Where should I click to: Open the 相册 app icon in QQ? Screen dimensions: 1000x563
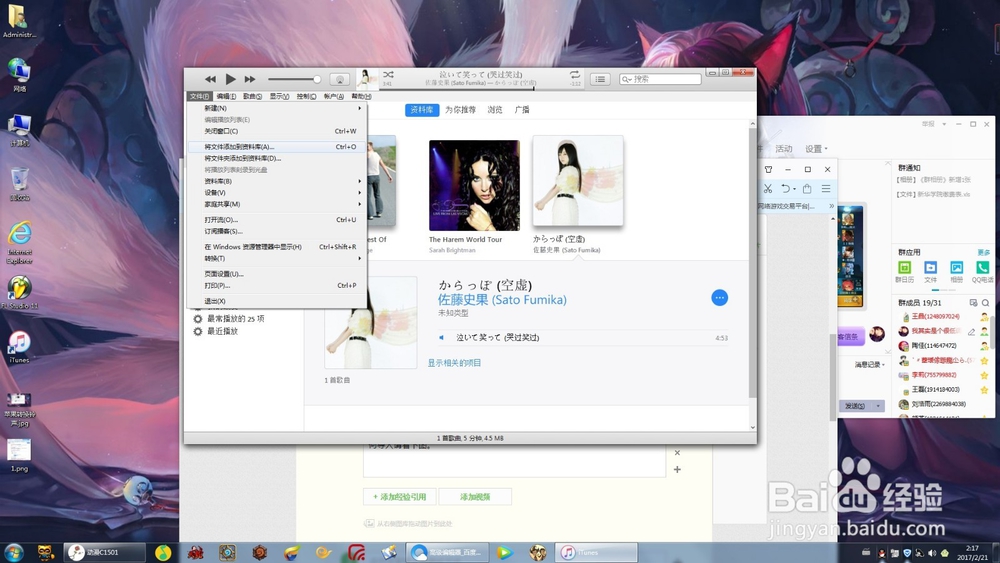[x=957, y=268]
